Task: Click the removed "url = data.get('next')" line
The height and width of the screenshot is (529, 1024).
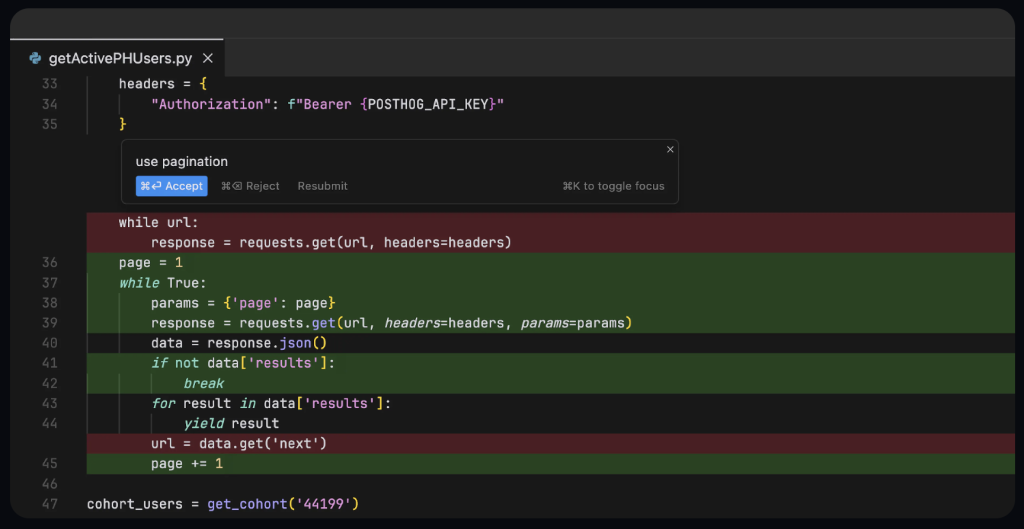Action: (239, 443)
